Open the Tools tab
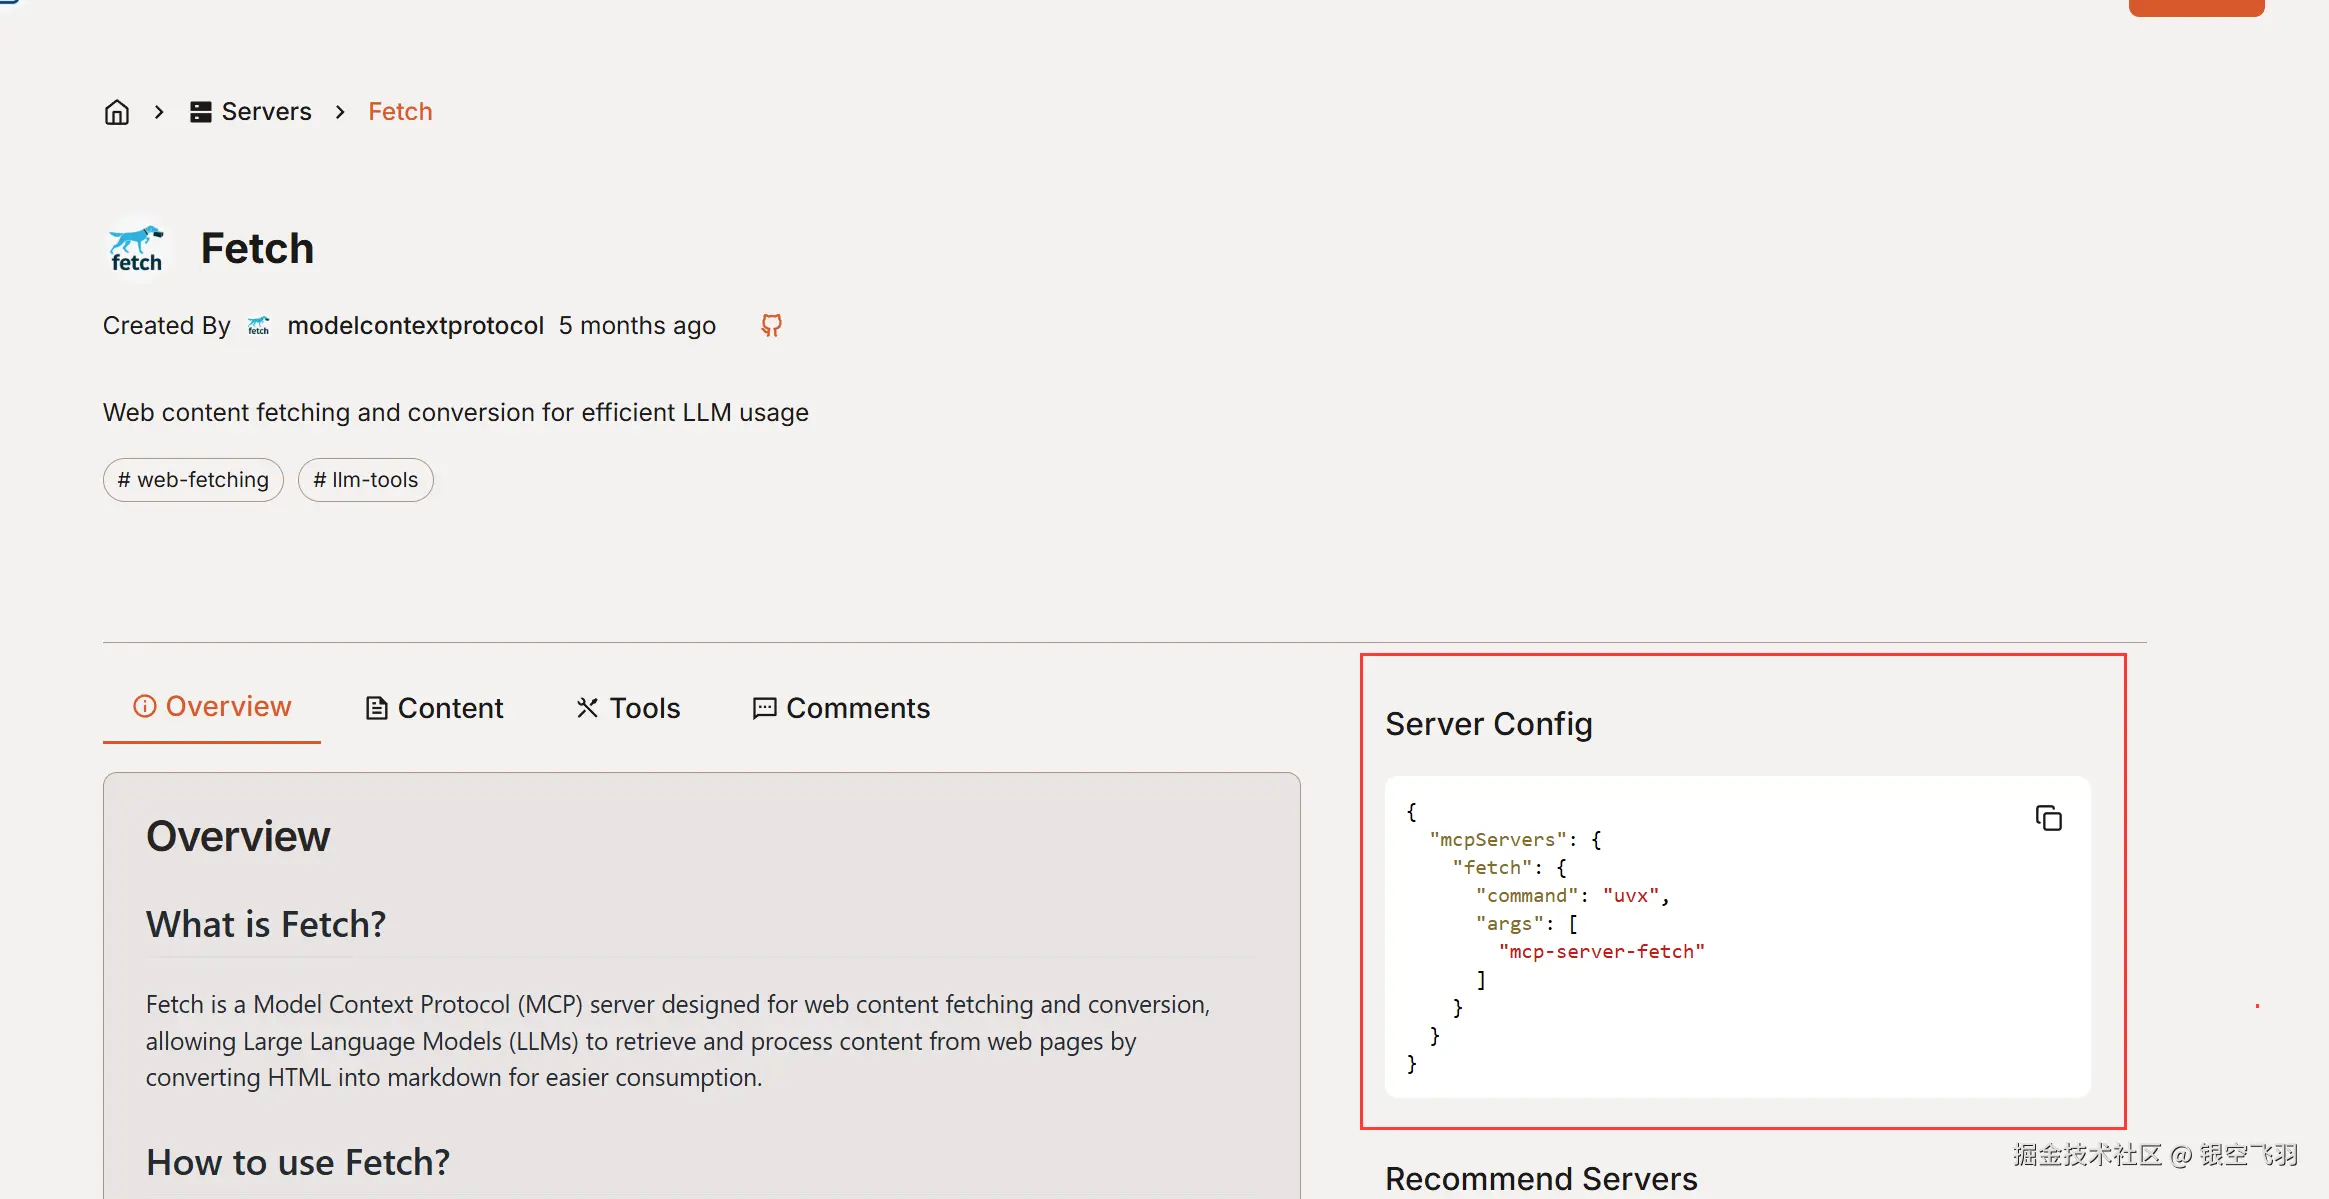The image size is (2329, 1199). coord(628,708)
